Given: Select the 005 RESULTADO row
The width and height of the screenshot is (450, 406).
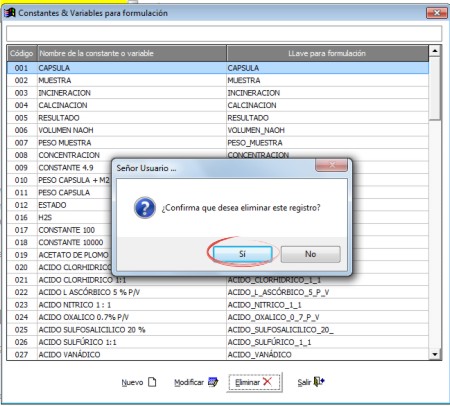Looking at the screenshot, I should [218, 118].
